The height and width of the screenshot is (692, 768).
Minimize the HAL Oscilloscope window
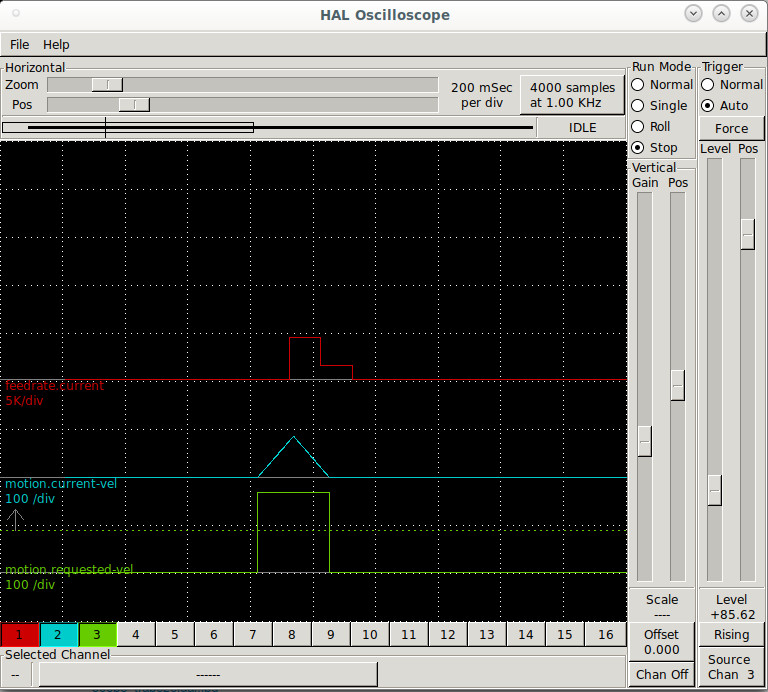(693, 14)
